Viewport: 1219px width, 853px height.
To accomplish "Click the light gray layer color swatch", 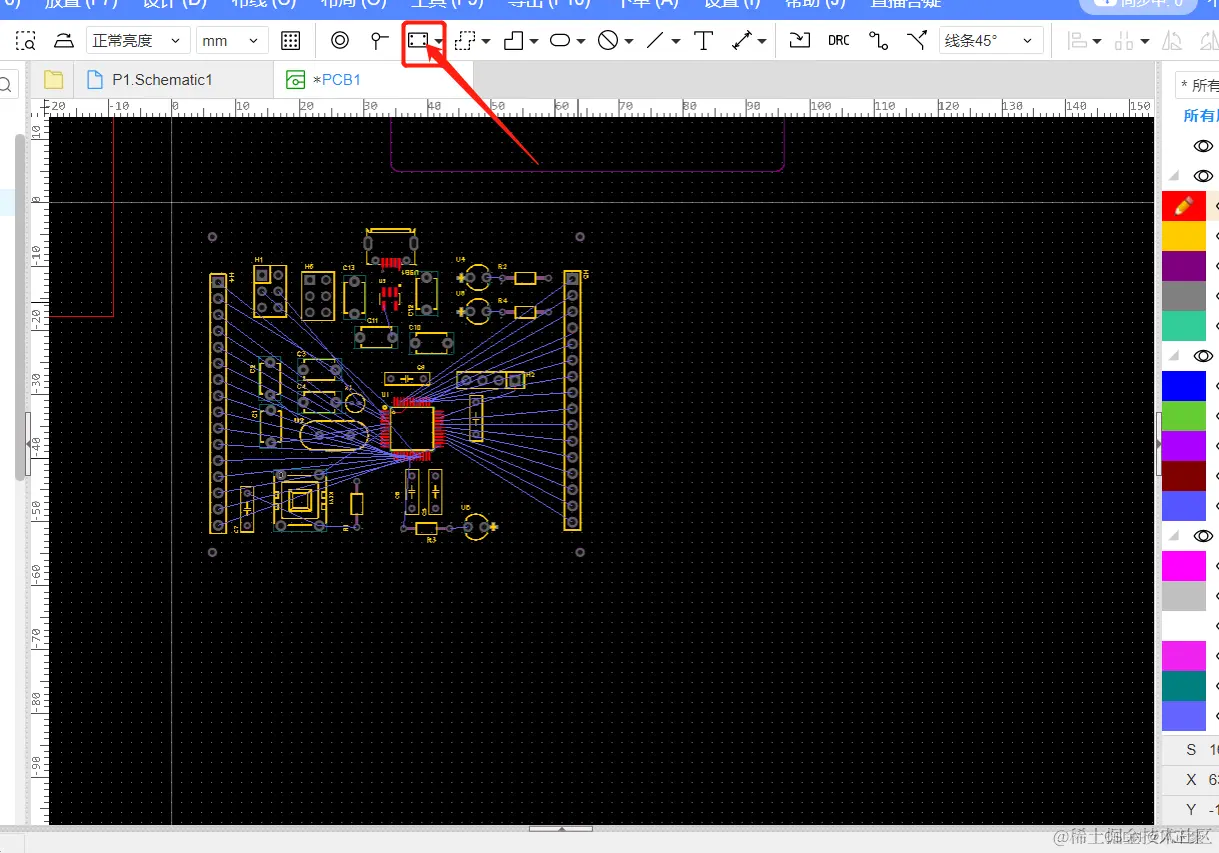I will coord(1184,596).
